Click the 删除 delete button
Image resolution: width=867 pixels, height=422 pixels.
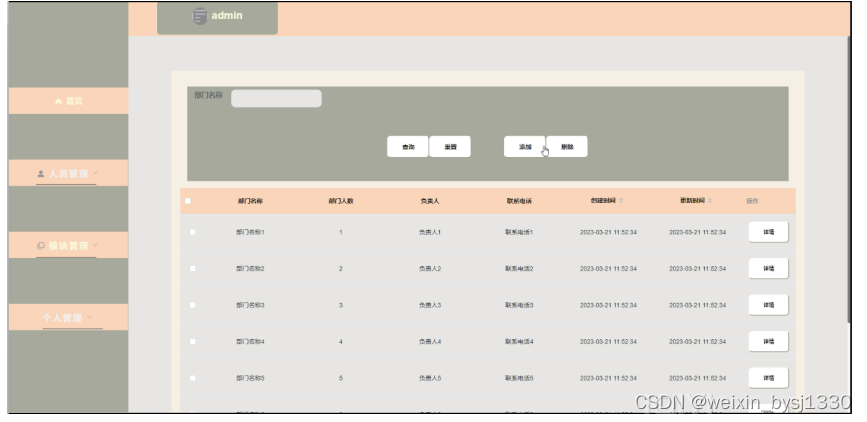click(x=567, y=147)
